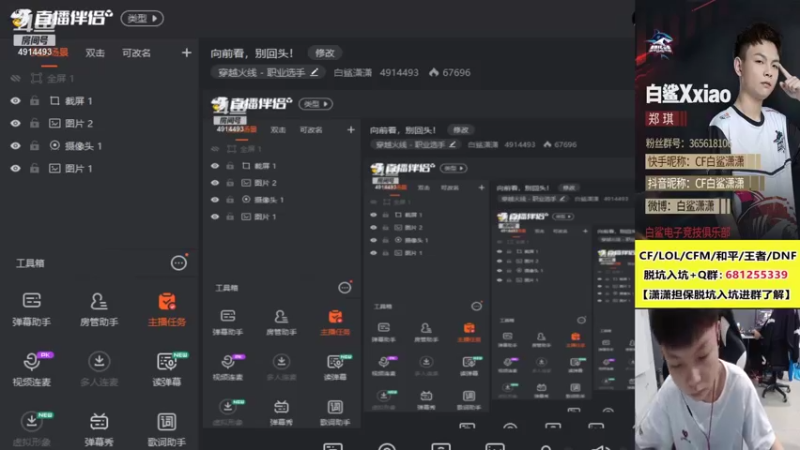The height and width of the screenshot is (450, 800).
Task: Toggle the lock on the 图片 1 source
Action: 34,168
